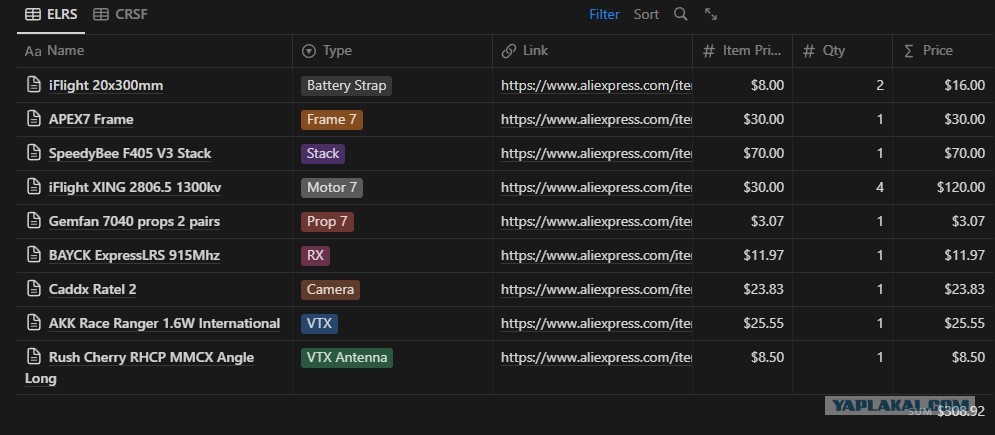Screen dimensions: 995x435
Task: Click the $3.07 item price cell
Action: 742,222
